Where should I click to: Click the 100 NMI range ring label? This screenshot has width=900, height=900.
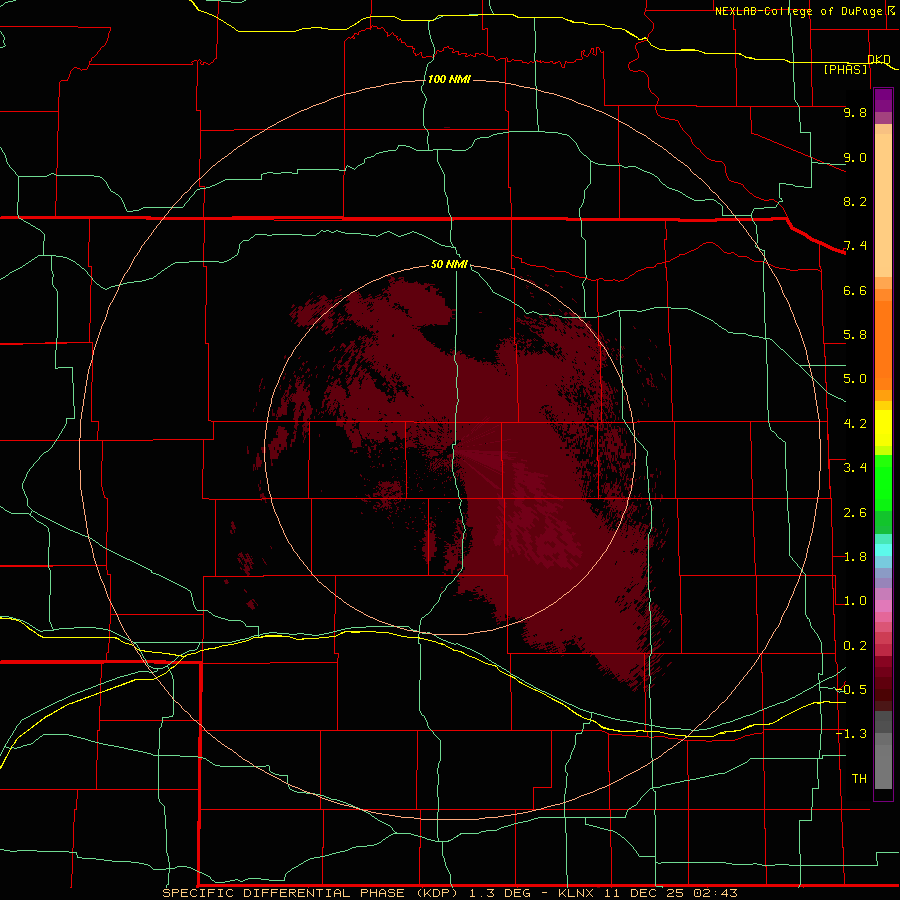click(x=449, y=79)
